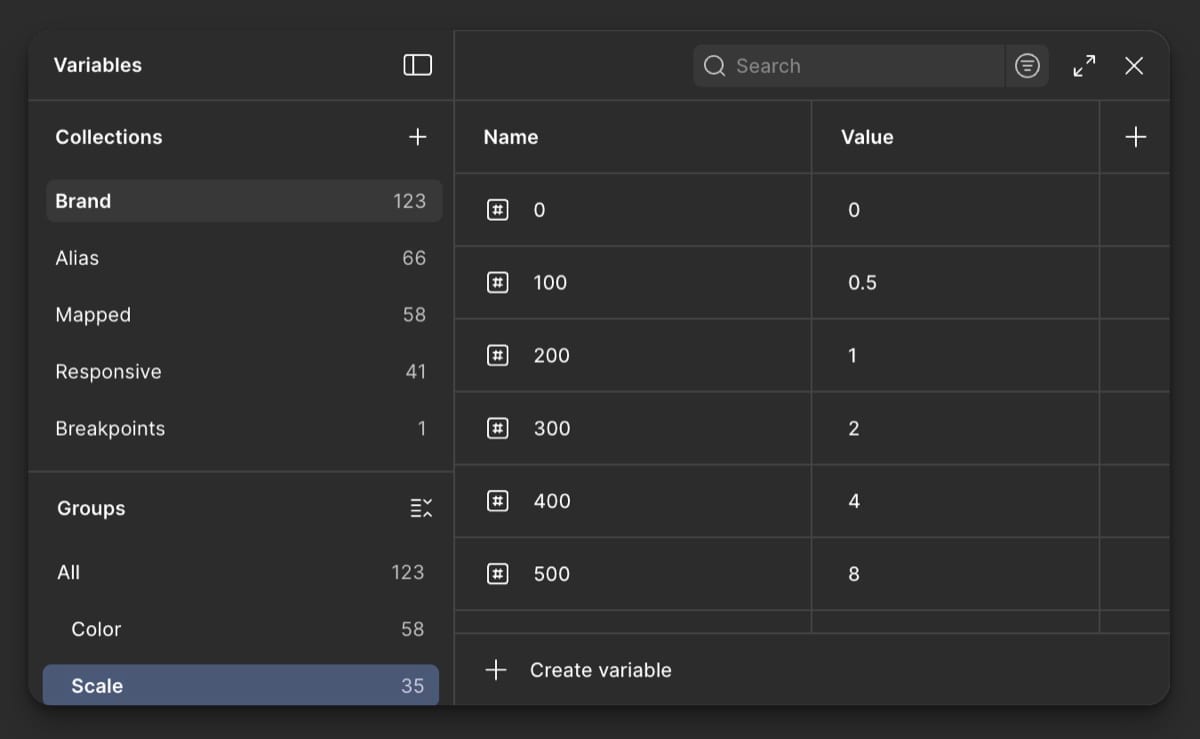The image size is (1200, 739).
Task: Click variable name 300
Action: tap(552, 428)
